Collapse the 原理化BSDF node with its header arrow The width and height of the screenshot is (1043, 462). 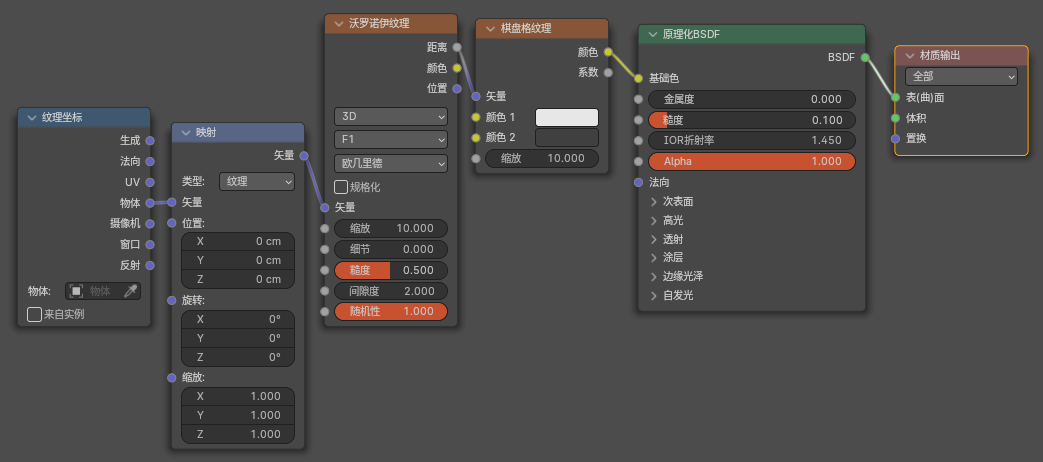coord(652,35)
